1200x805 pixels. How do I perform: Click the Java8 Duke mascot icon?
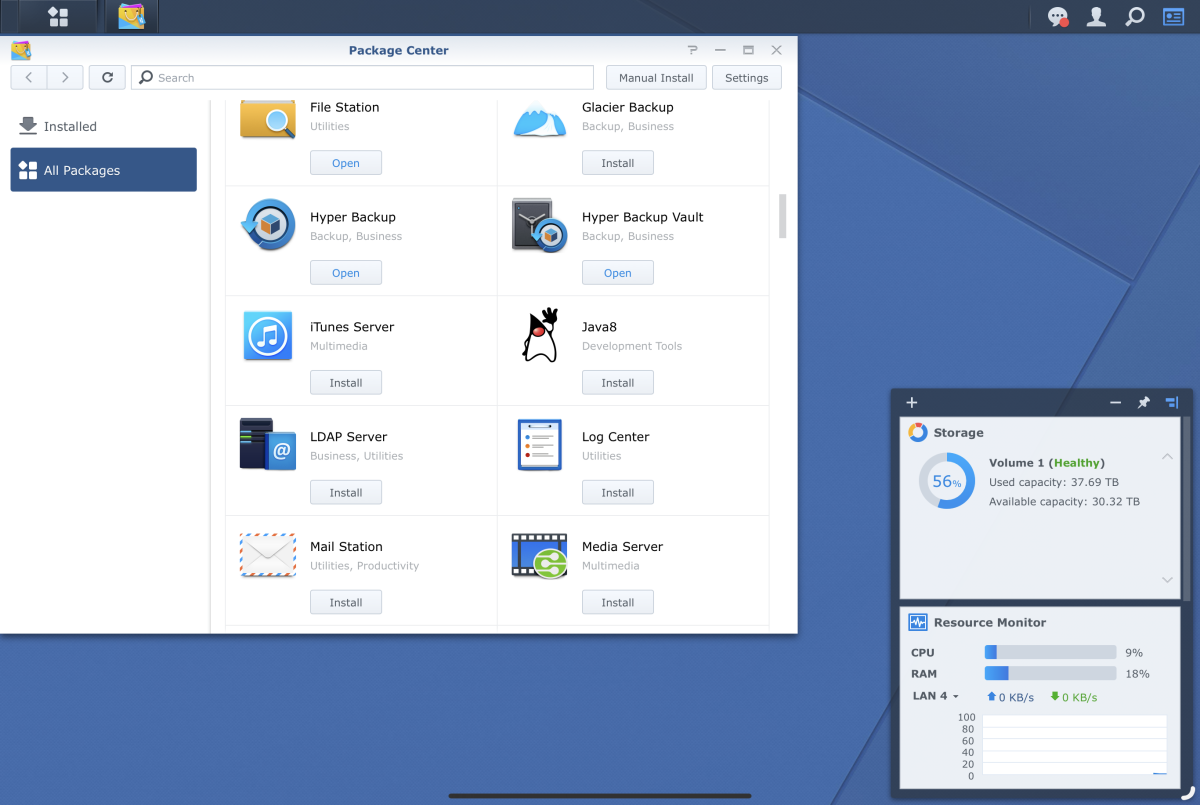(x=540, y=335)
